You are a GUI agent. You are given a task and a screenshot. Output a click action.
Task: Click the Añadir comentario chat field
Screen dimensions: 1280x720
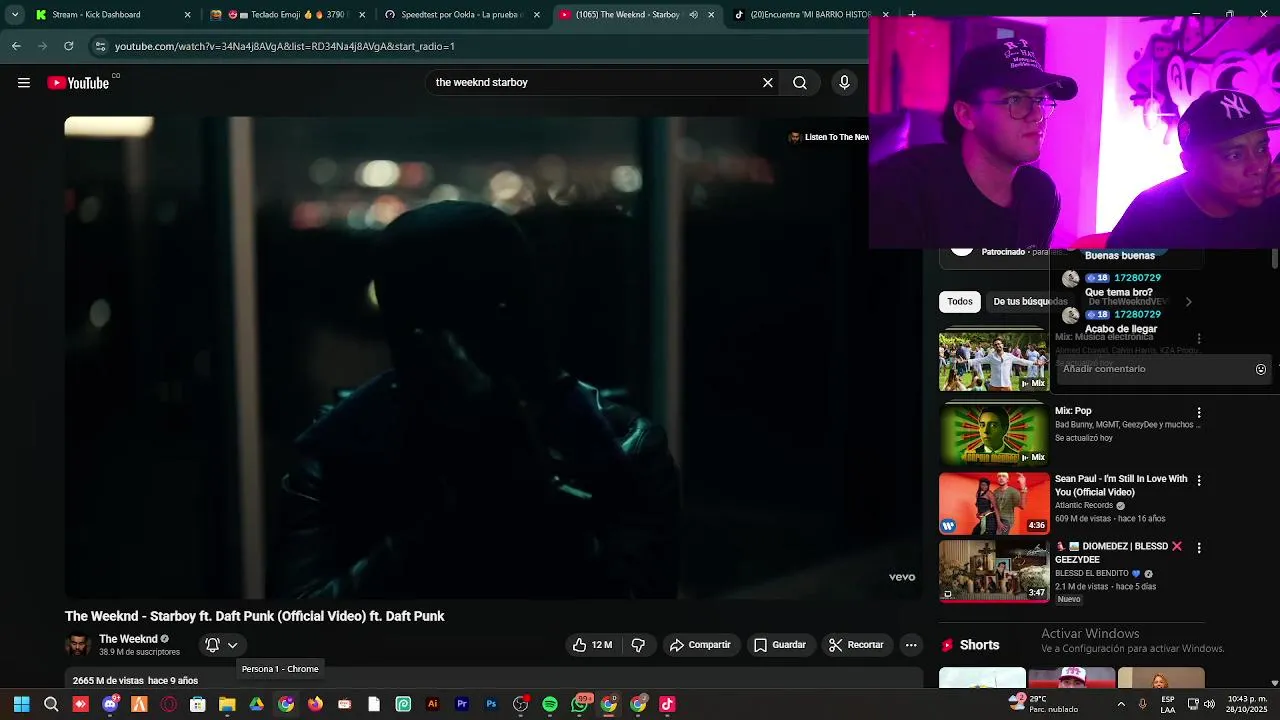[1153, 369]
